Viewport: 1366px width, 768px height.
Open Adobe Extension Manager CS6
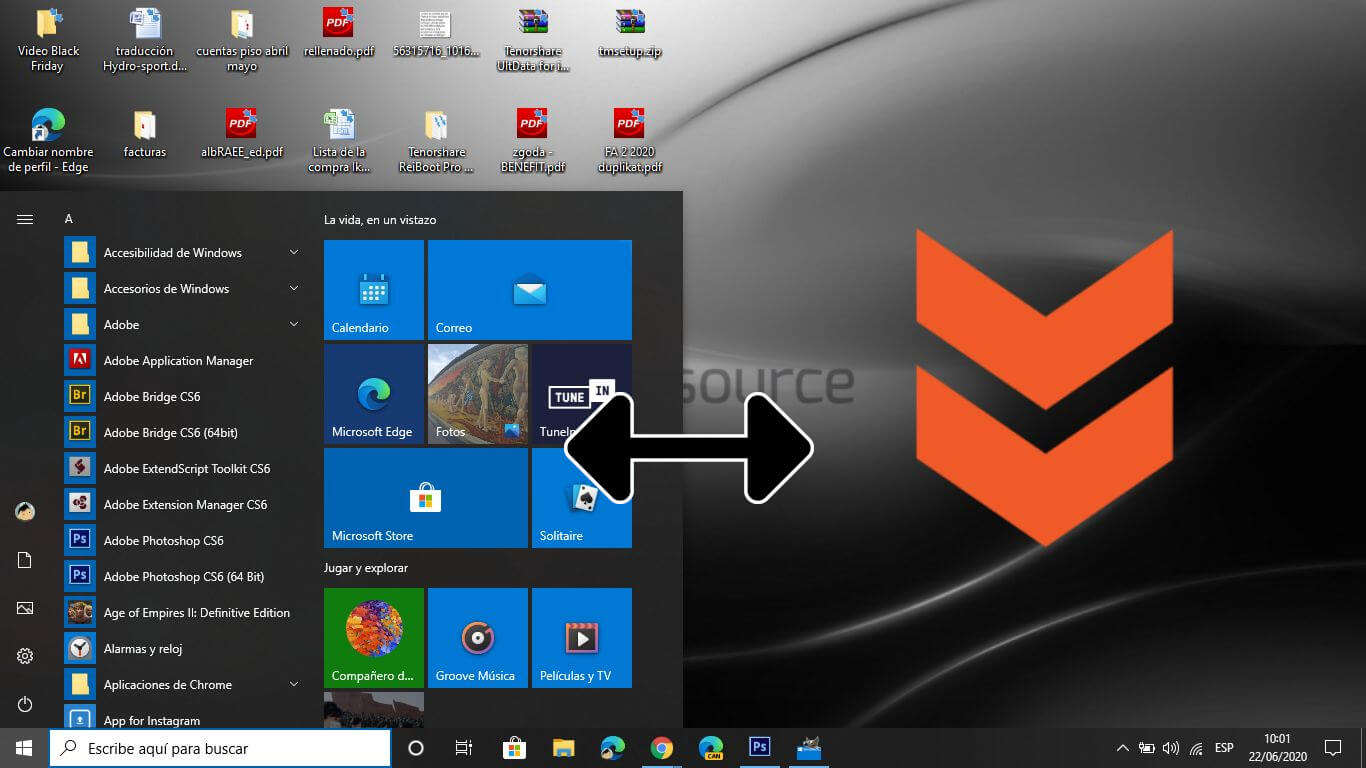coord(185,505)
